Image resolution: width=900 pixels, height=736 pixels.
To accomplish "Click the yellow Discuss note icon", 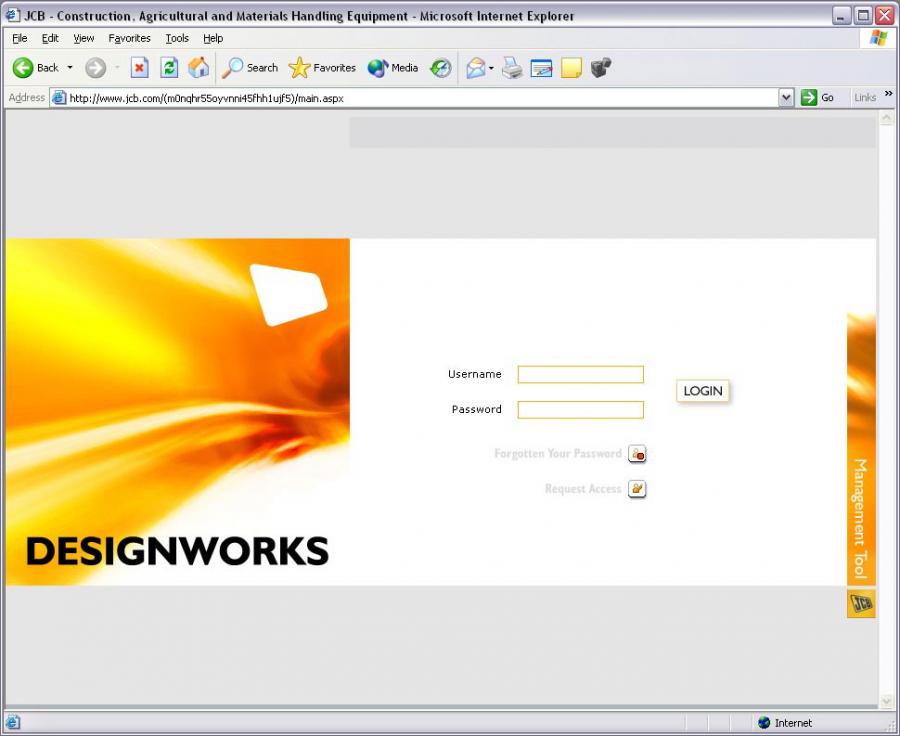I will pos(571,68).
